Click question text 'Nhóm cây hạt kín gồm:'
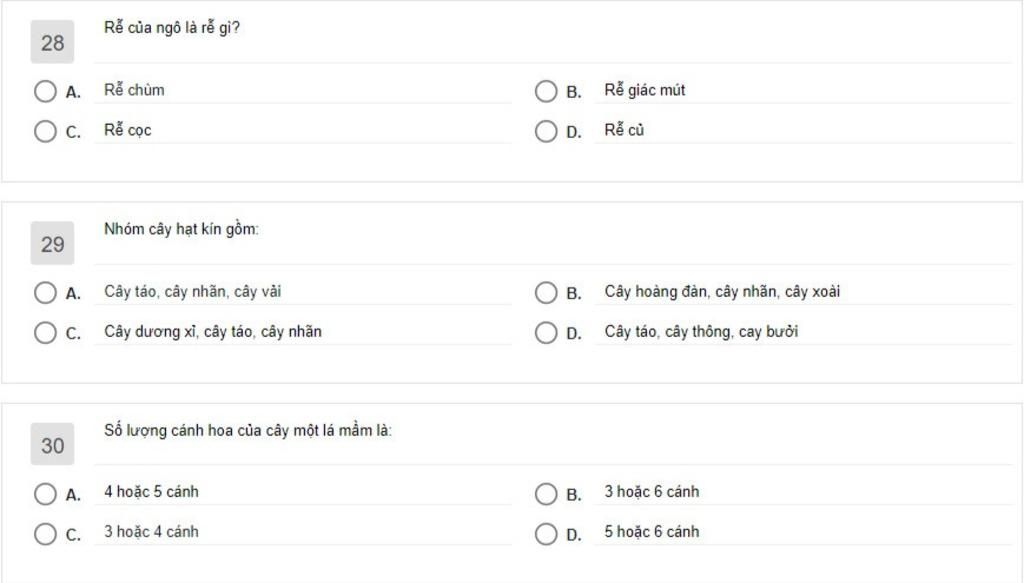The height and width of the screenshot is (583, 1024). 181,229
